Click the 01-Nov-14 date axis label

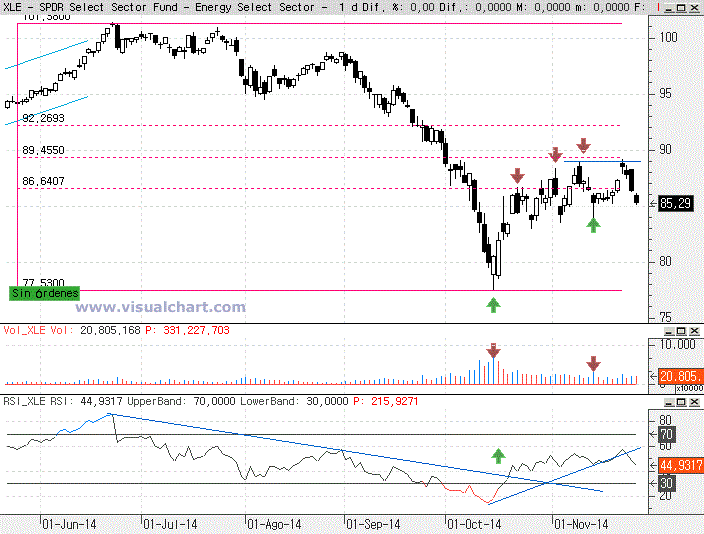point(581,524)
